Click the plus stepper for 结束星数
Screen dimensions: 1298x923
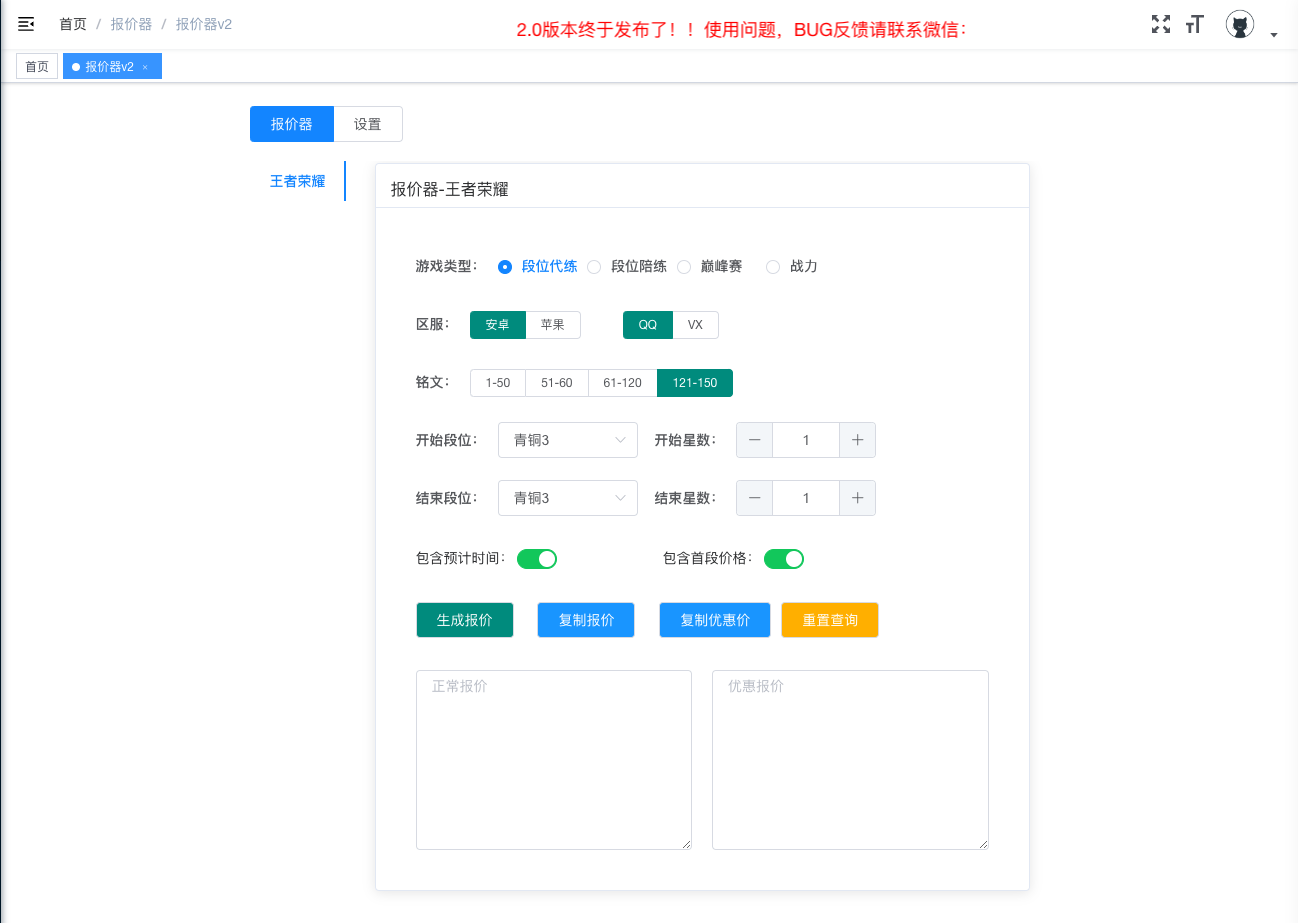coord(858,498)
